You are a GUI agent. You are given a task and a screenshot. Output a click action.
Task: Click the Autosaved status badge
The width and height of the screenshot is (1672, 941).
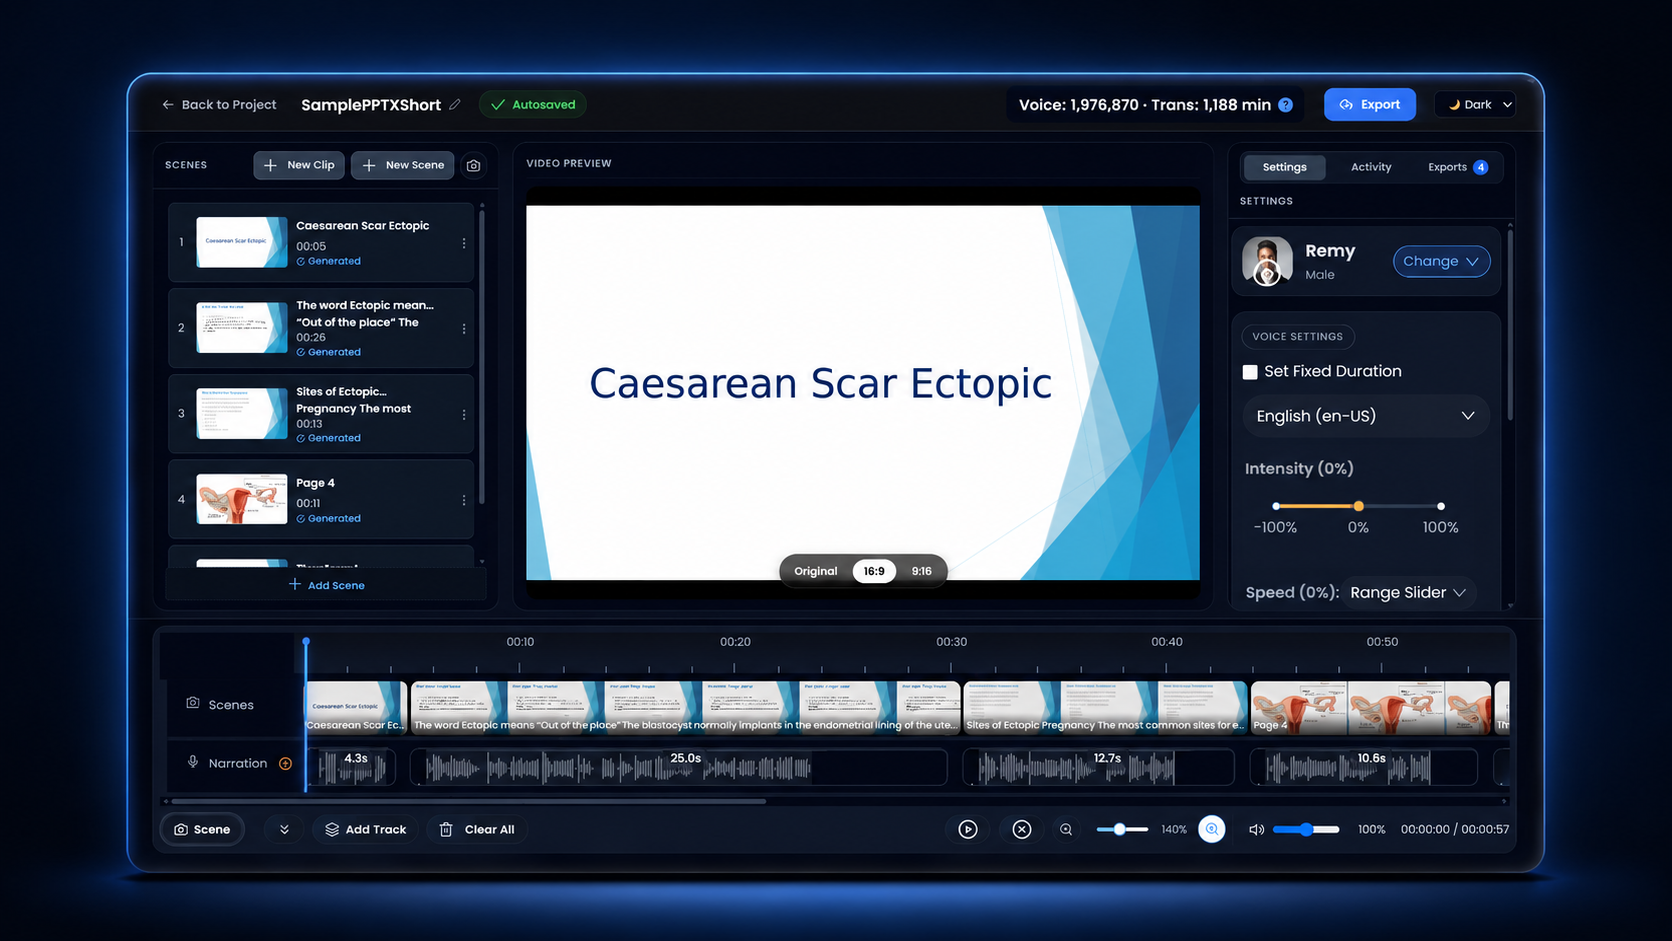tap(533, 104)
